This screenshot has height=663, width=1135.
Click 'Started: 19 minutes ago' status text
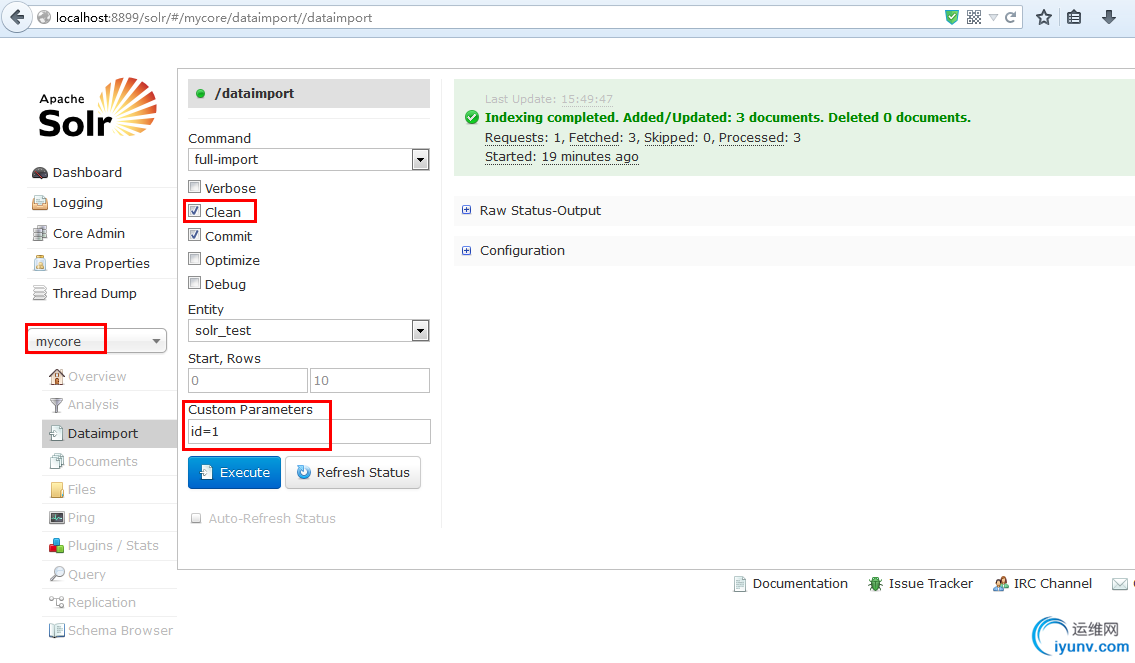(562, 156)
